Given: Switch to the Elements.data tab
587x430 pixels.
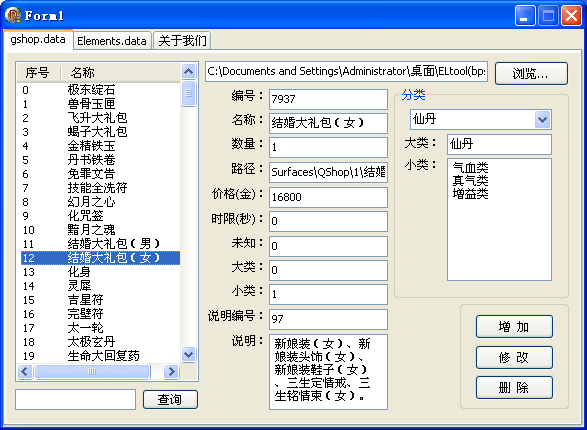Looking at the screenshot, I should pyautogui.click(x=112, y=40).
